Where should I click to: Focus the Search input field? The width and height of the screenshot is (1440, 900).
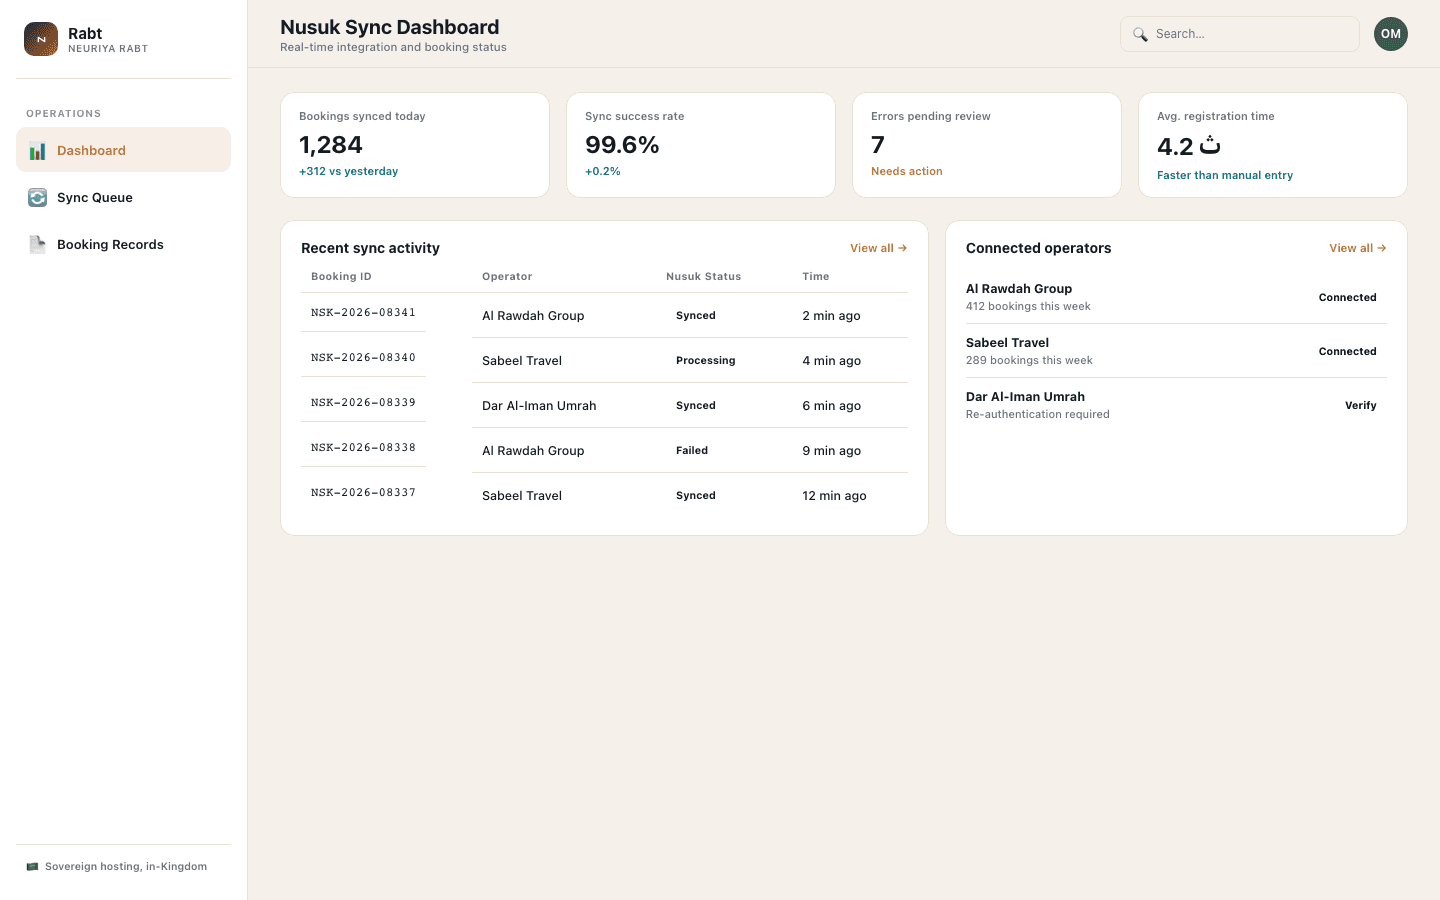pyautogui.click(x=1240, y=34)
